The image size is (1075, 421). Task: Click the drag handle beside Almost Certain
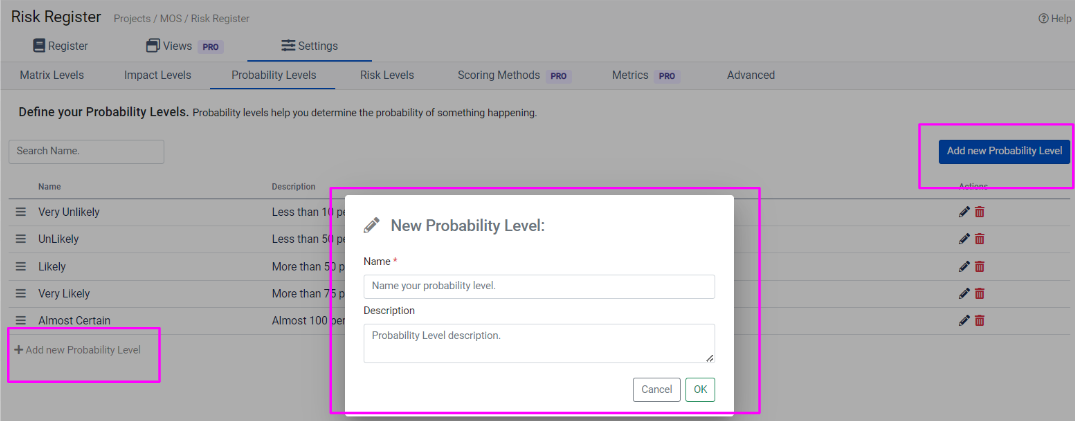[x=20, y=320]
